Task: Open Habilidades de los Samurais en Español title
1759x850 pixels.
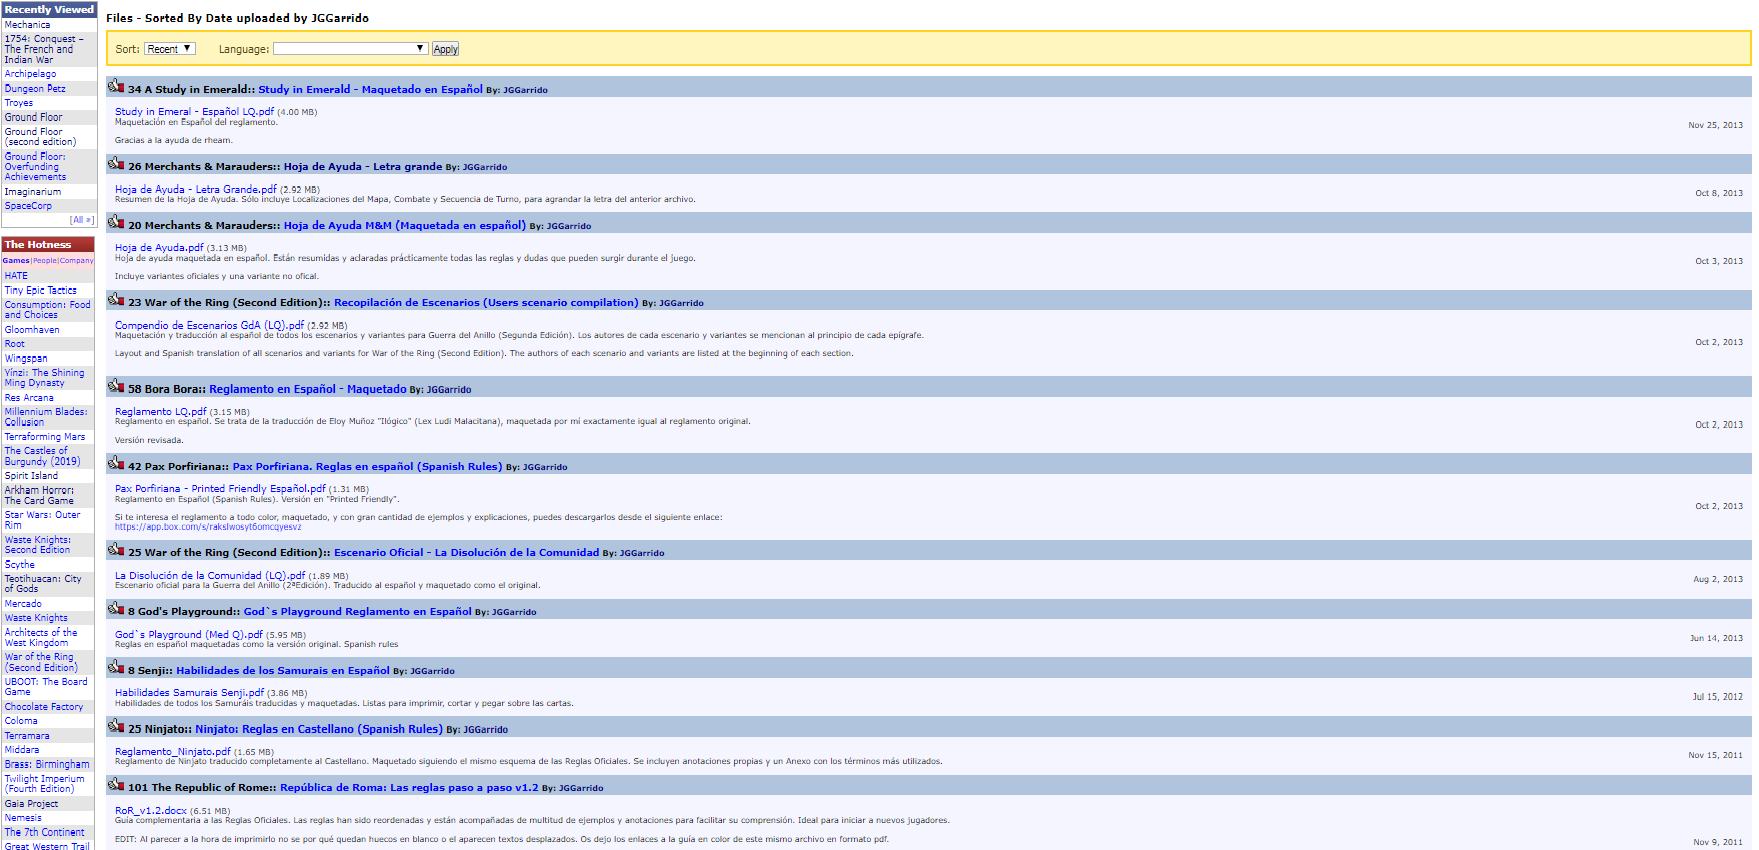Action: coord(283,670)
